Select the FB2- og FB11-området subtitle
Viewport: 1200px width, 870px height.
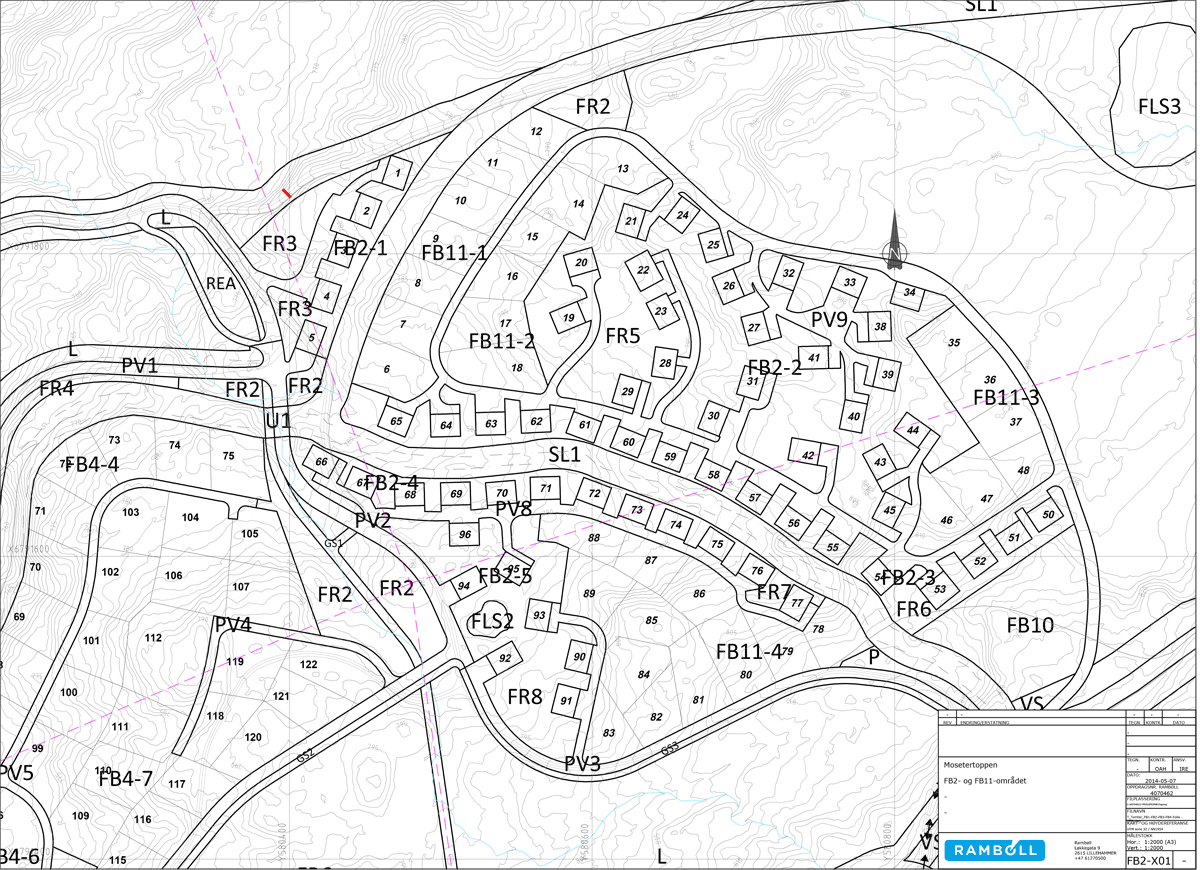[983, 779]
